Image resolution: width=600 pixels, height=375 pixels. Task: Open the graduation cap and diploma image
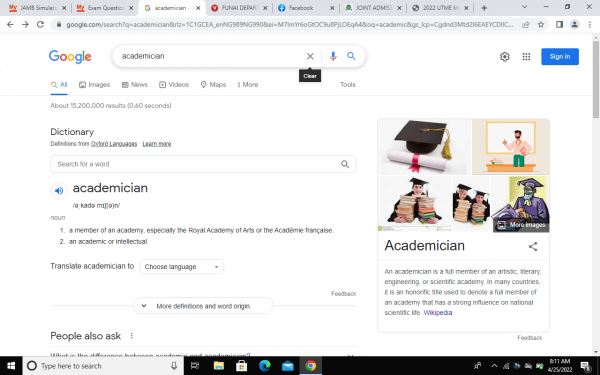coord(424,147)
